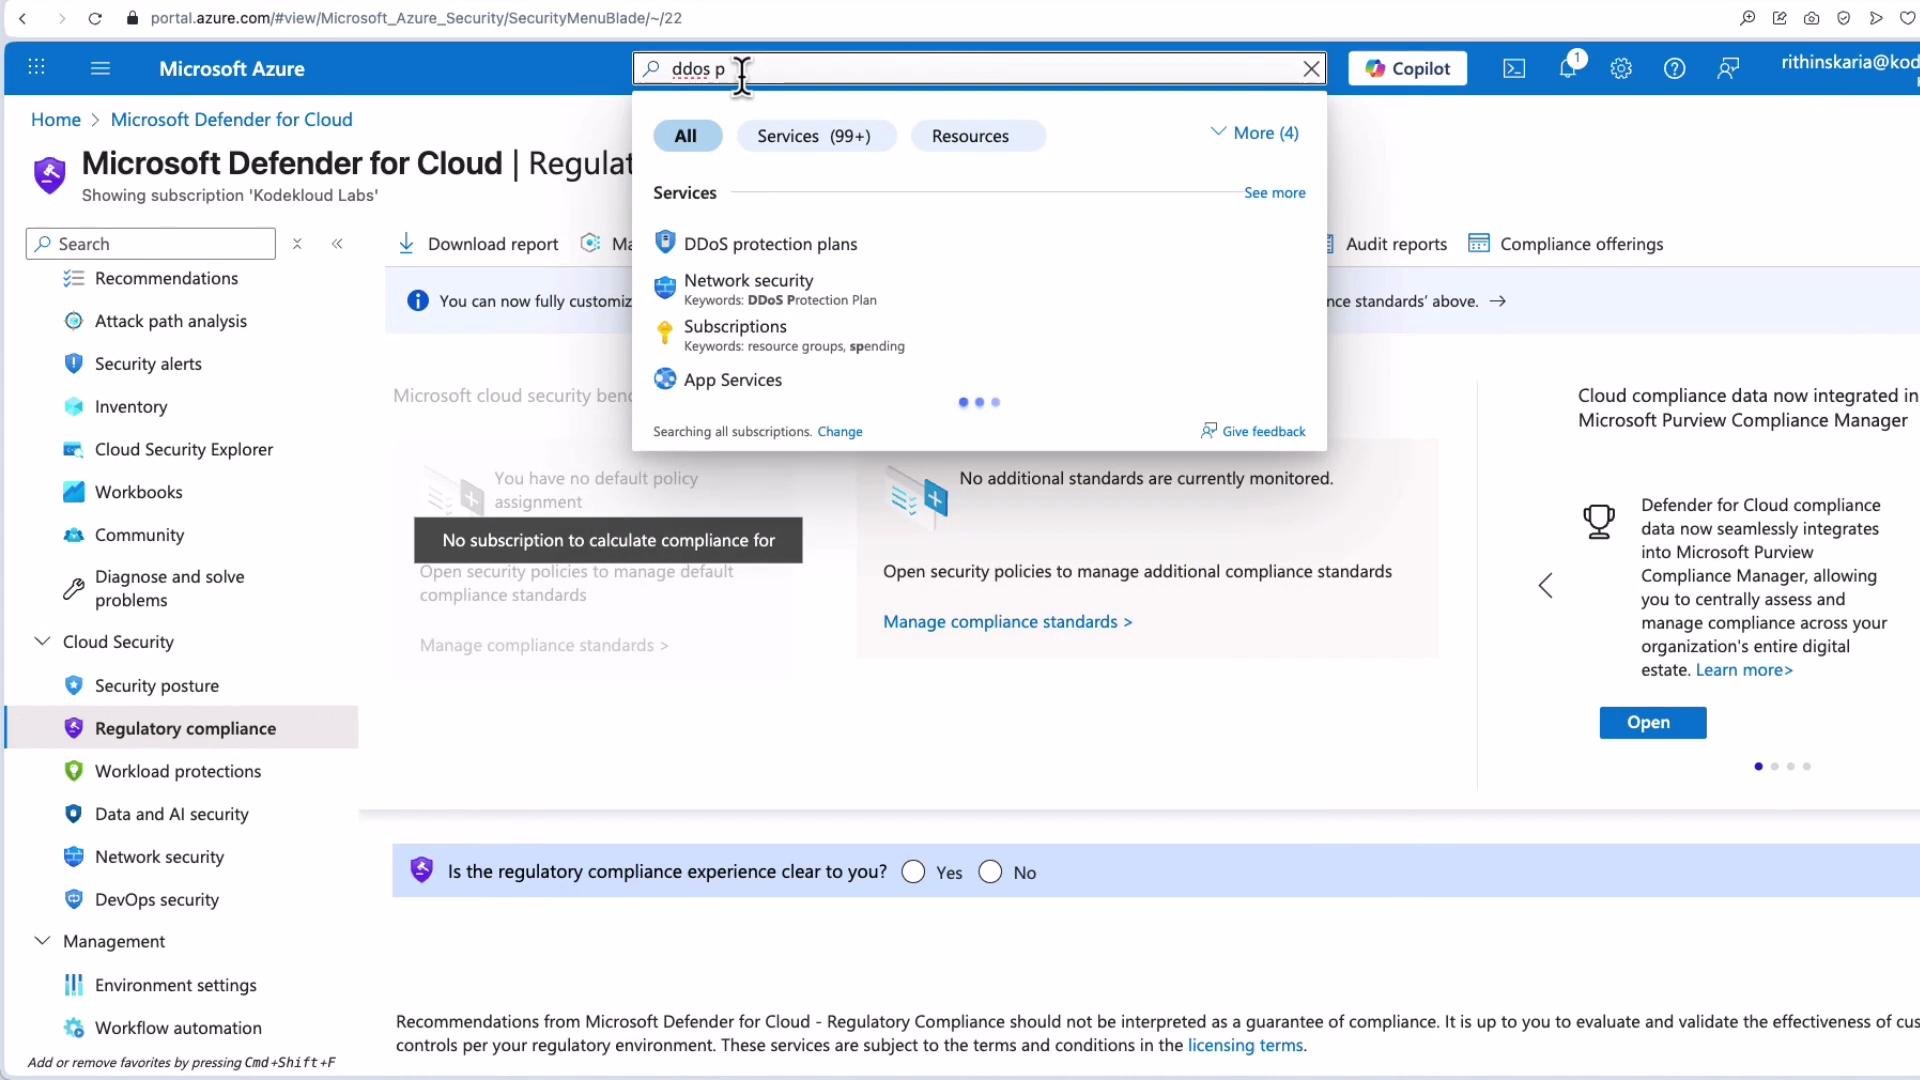
Task: Click the Inventory cube icon
Action: click(x=73, y=407)
